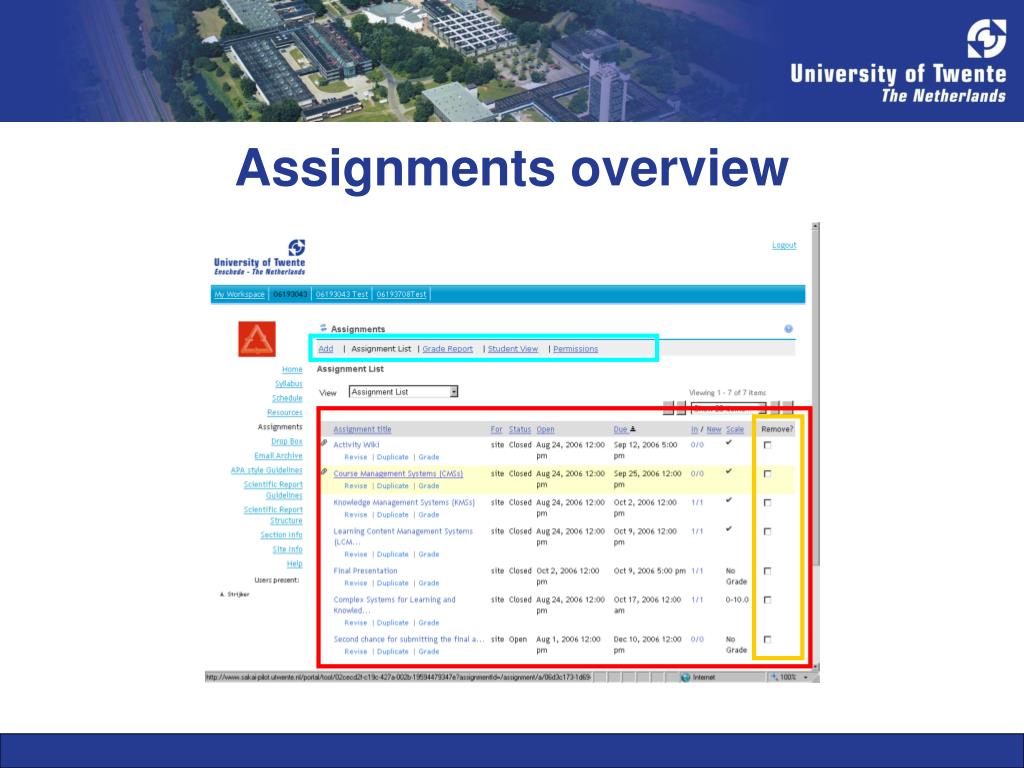Open the Course Management Systems (CMSs) assignment
The width and height of the screenshot is (1024, 768).
[398, 473]
